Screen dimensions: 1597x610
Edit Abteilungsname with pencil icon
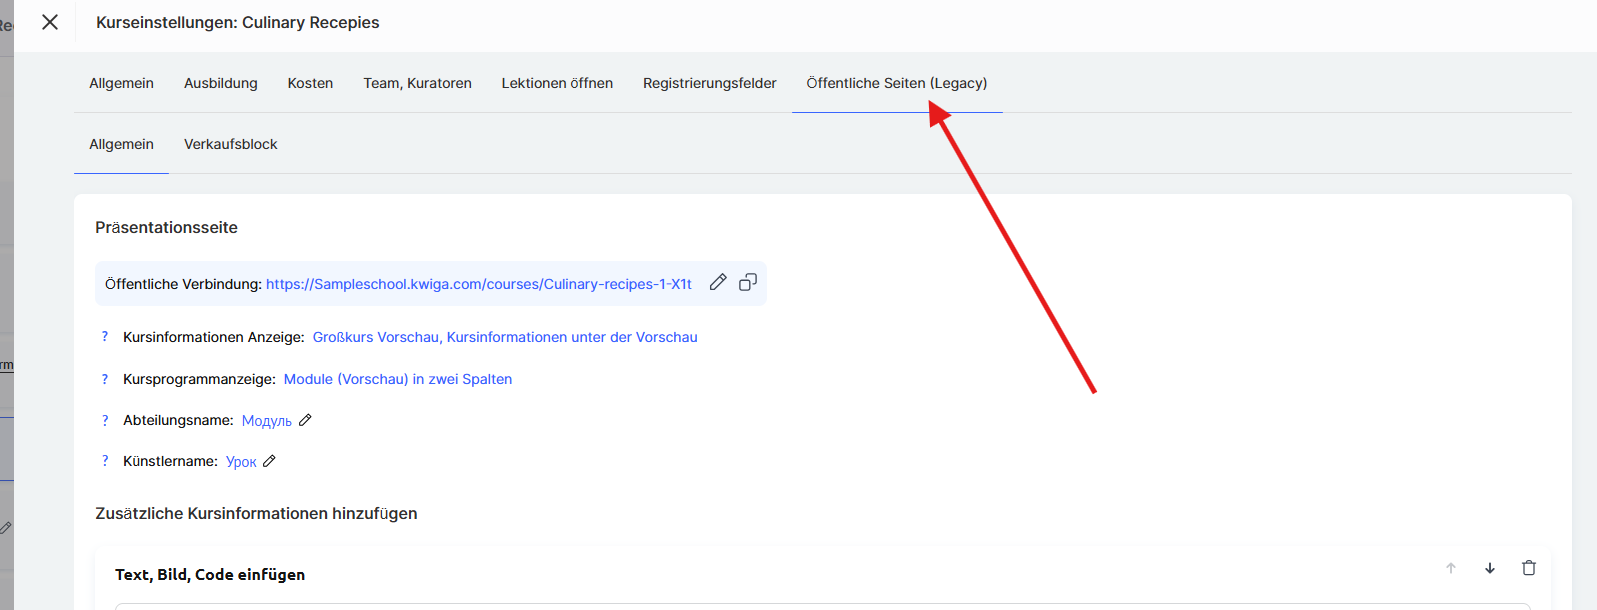pos(306,420)
